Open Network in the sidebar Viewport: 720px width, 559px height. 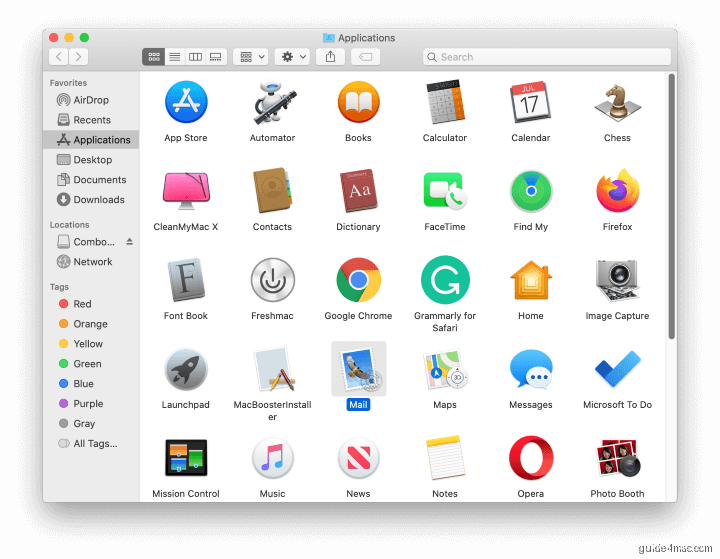click(x=91, y=262)
